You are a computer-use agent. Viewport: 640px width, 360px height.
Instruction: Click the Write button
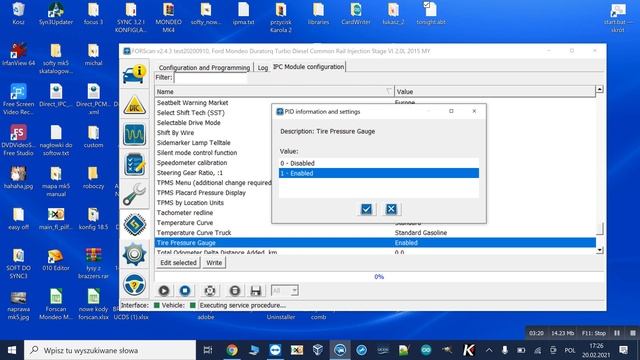click(x=214, y=262)
